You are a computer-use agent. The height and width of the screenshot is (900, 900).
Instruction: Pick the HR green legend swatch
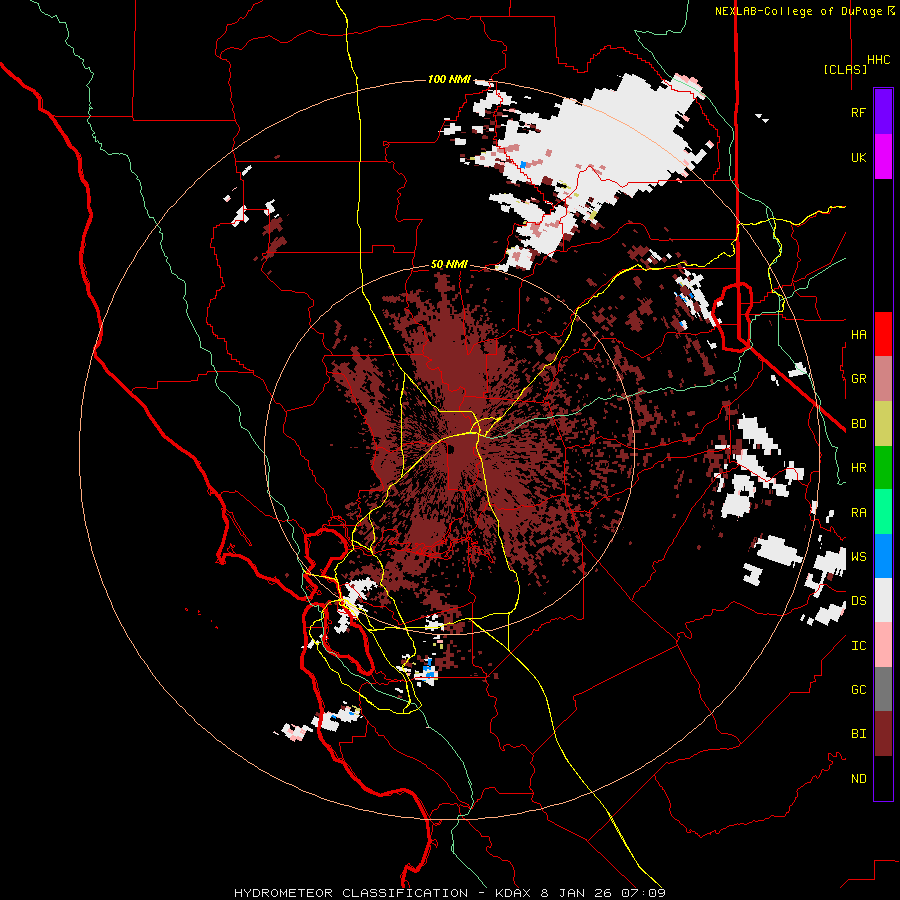pyautogui.click(x=883, y=468)
